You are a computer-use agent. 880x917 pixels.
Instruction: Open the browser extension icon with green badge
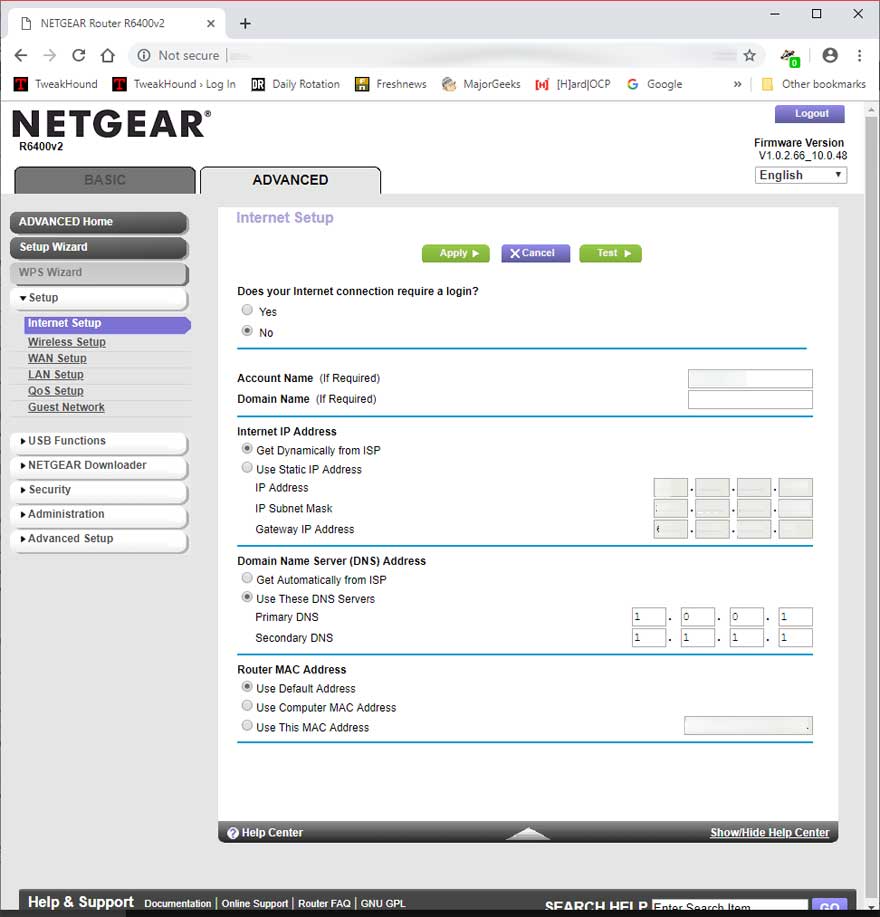[x=790, y=57]
